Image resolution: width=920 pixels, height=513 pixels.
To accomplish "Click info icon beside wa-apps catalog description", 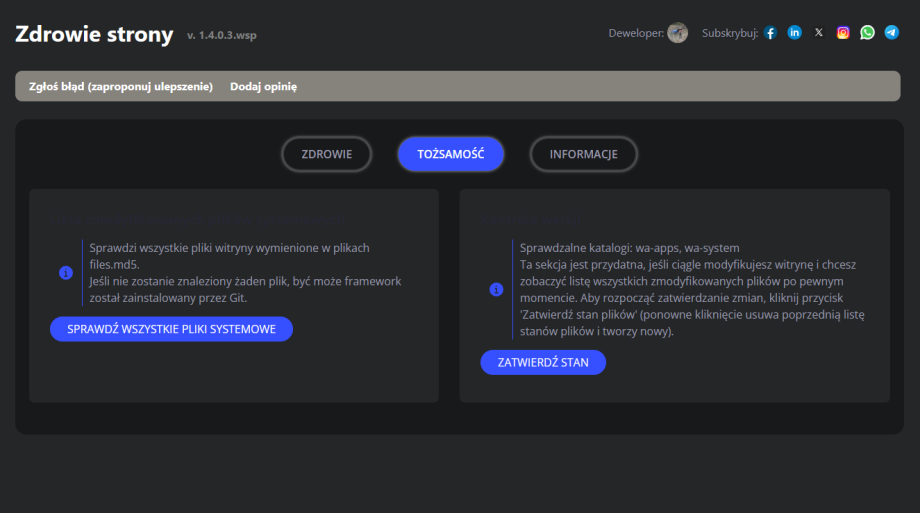I will [496, 290].
